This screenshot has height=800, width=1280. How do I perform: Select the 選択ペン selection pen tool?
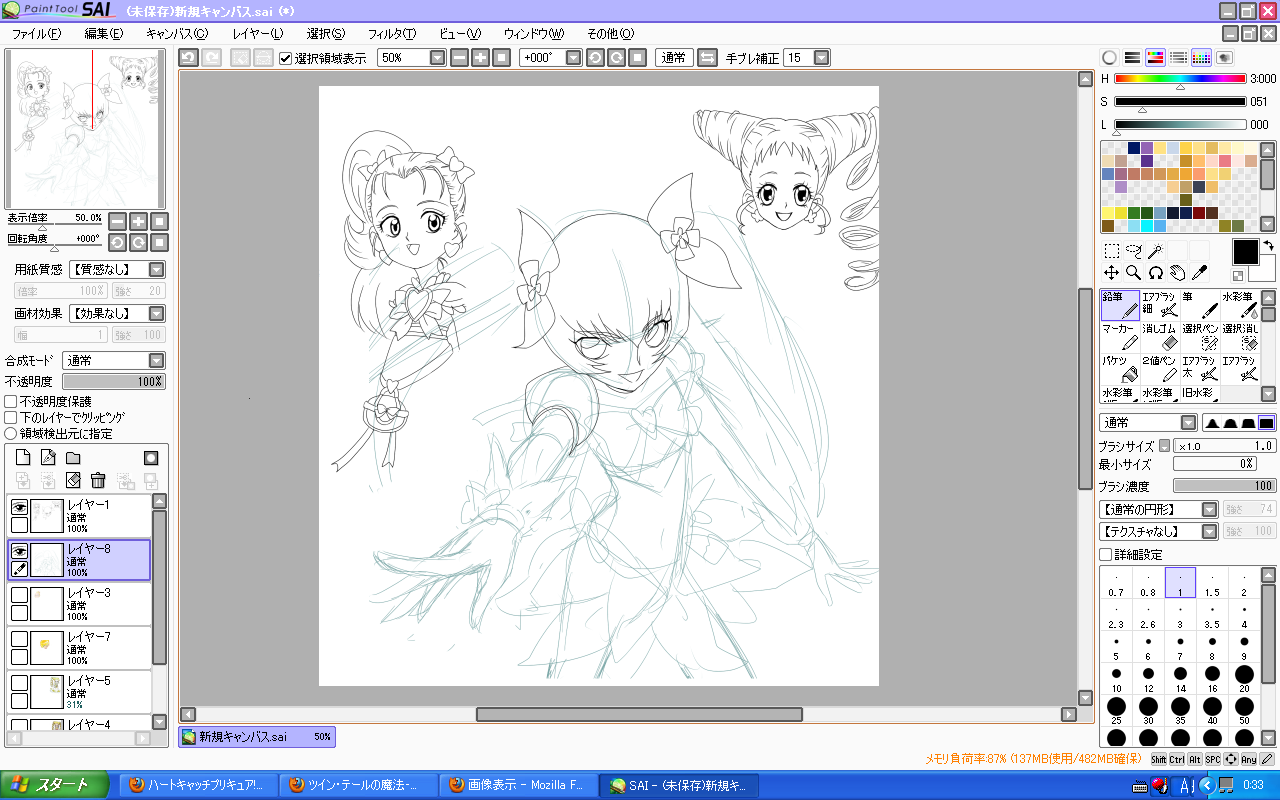point(1200,337)
